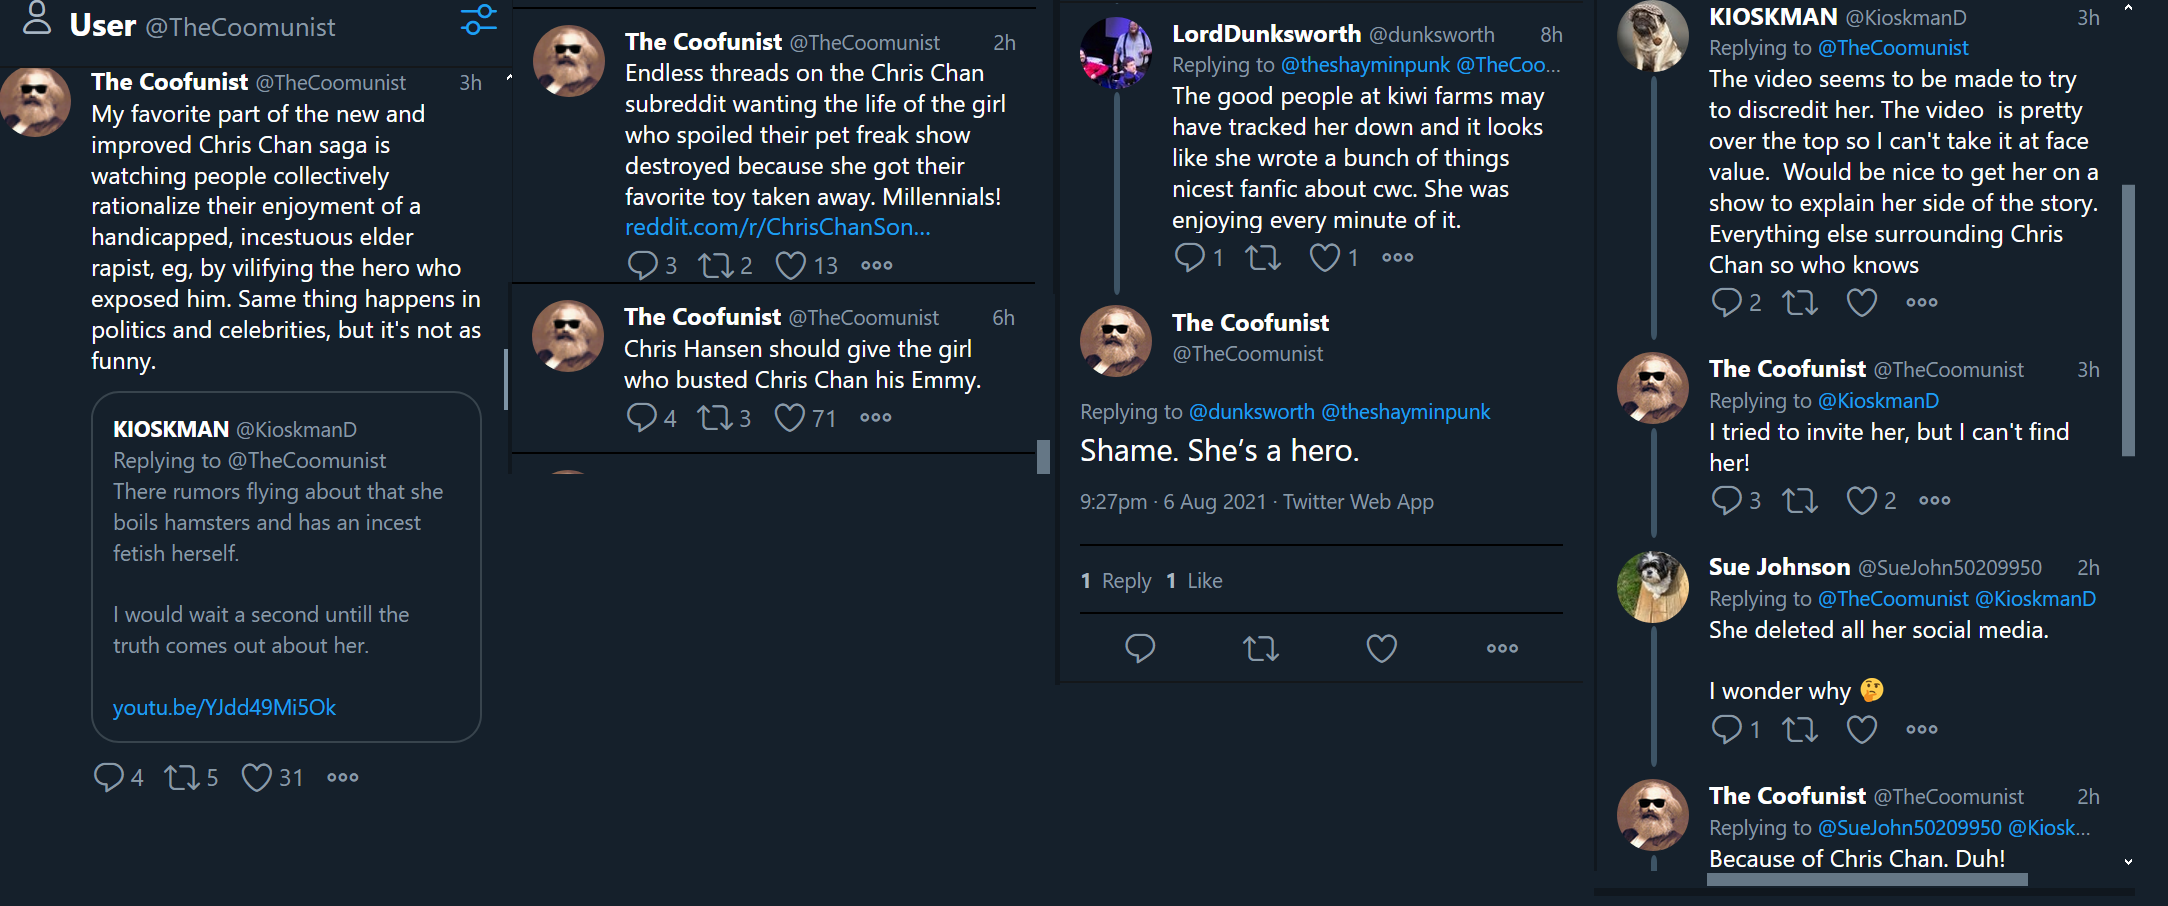The height and width of the screenshot is (906, 2168).
Task: Click the vertical scrollbar of the rightmost column
Action: click(2128, 320)
